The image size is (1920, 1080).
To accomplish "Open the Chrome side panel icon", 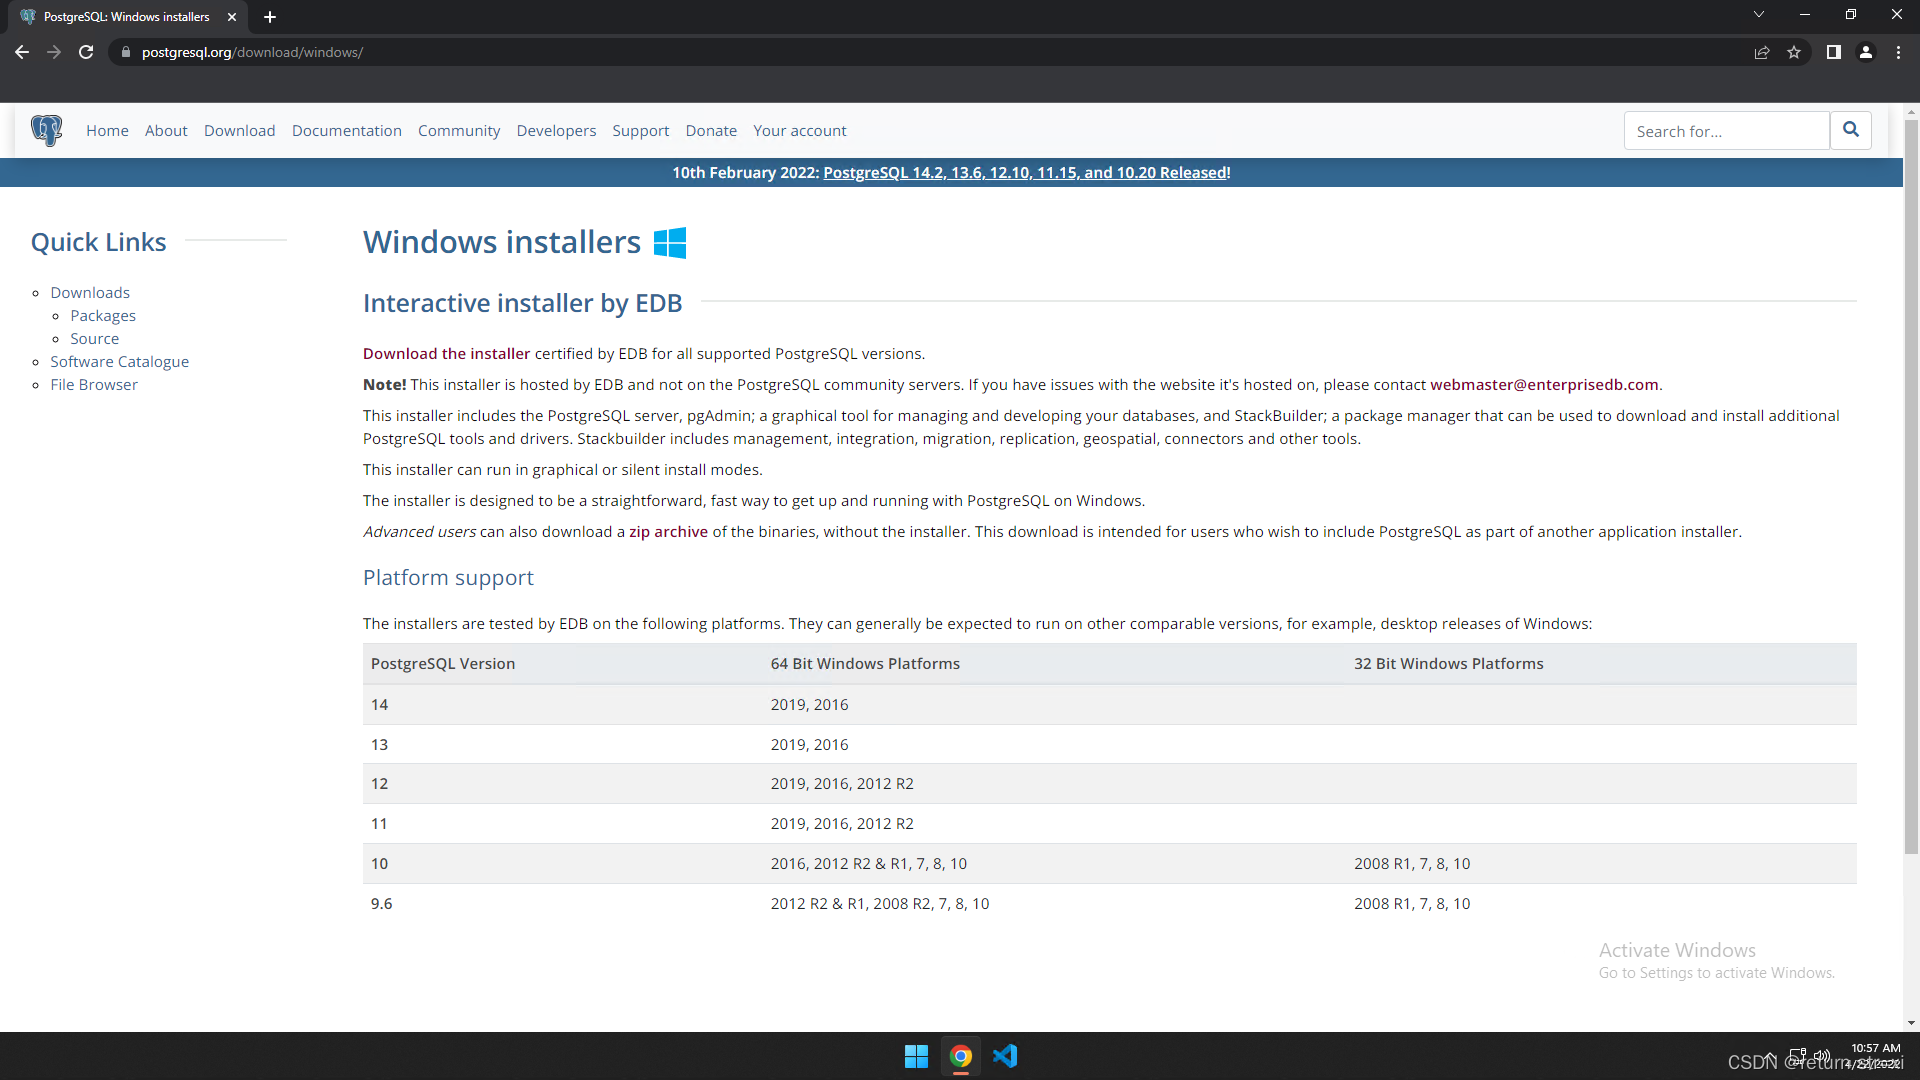I will [x=1833, y=52].
